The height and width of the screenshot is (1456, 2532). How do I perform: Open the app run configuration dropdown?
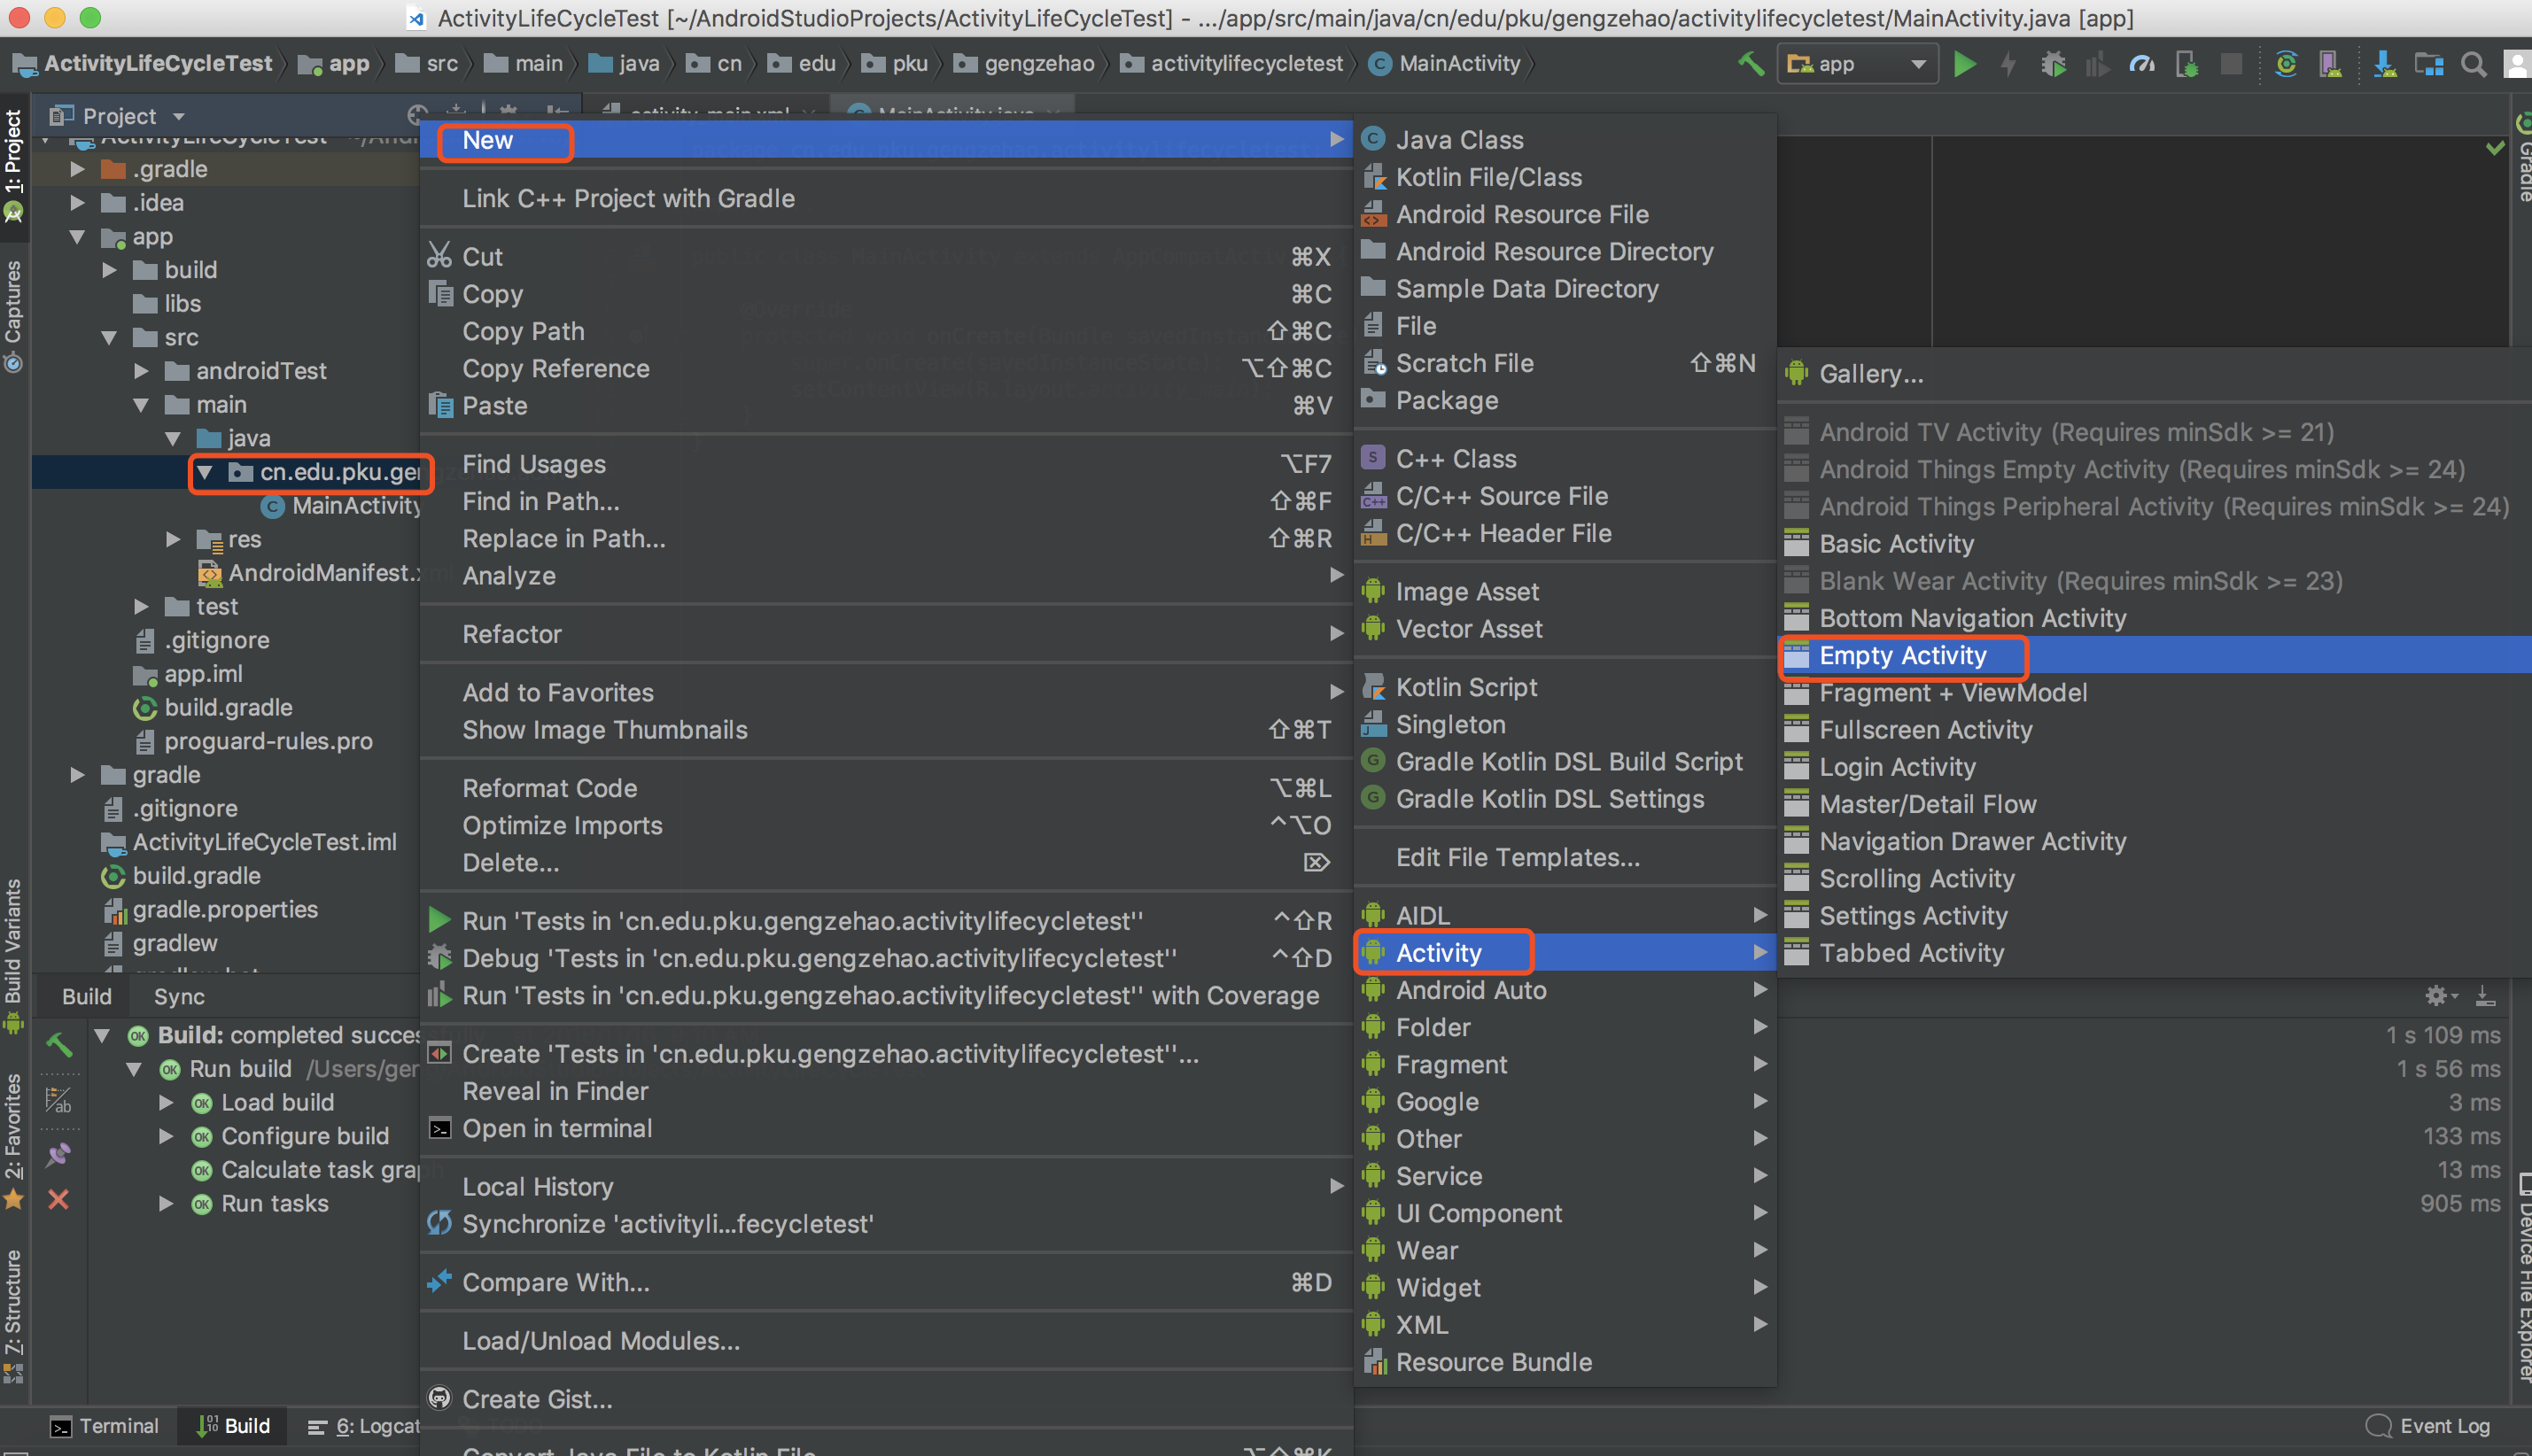click(x=1857, y=64)
